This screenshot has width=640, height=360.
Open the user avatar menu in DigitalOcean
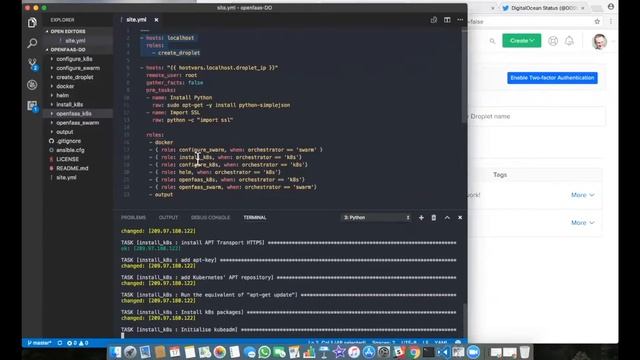point(599,41)
